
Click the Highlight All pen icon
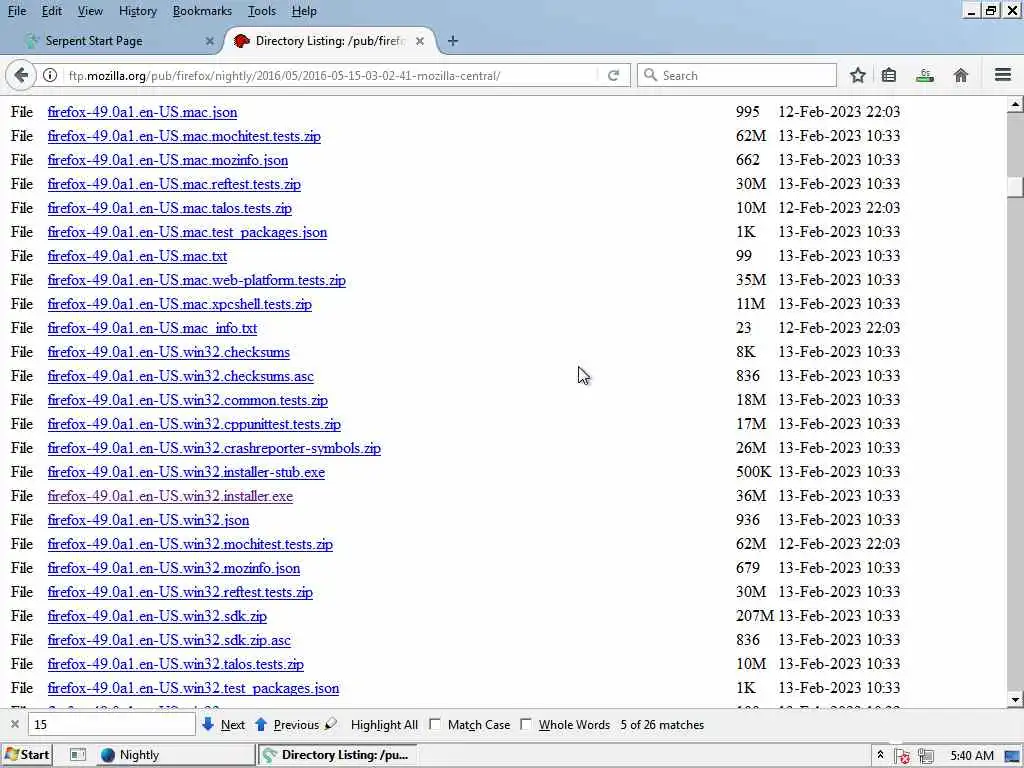pos(331,724)
